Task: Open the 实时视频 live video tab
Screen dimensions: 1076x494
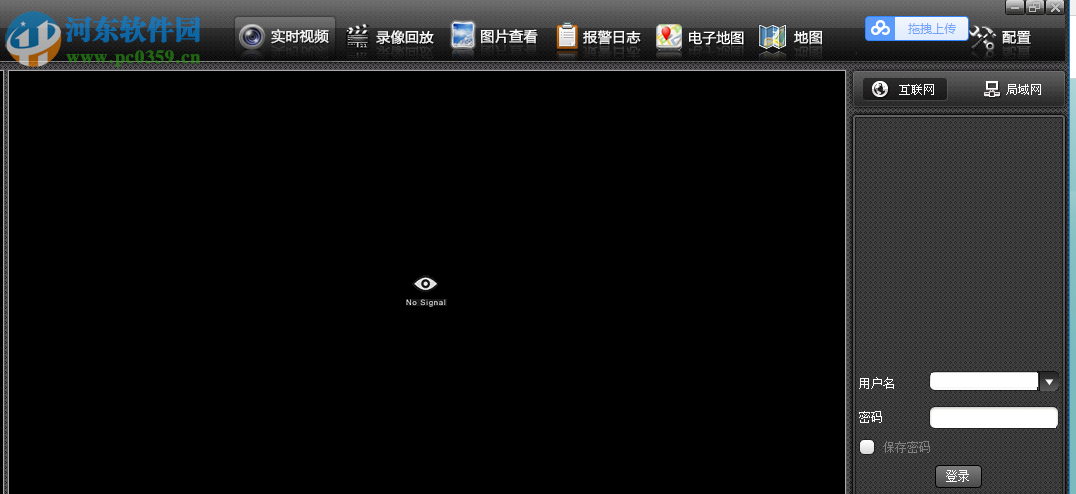Action: click(285, 36)
